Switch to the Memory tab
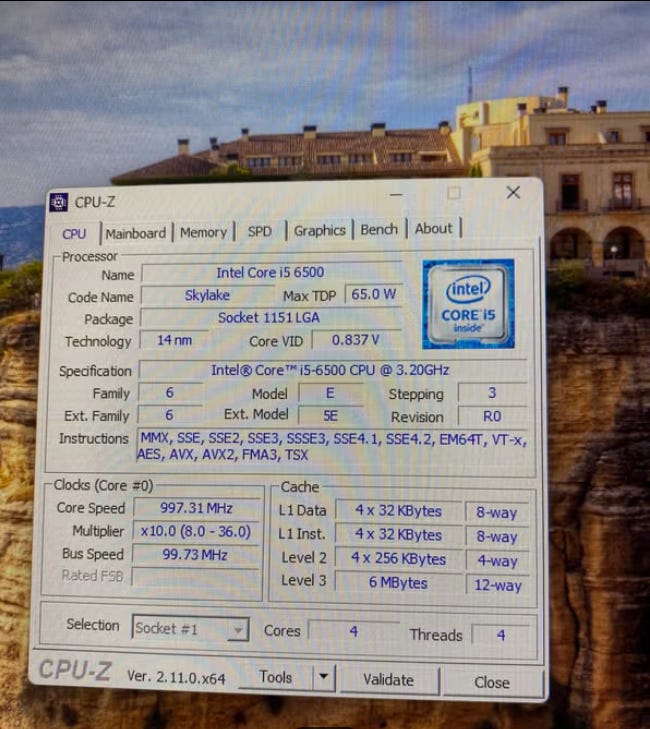The width and height of the screenshot is (650, 729). point(203,232)
